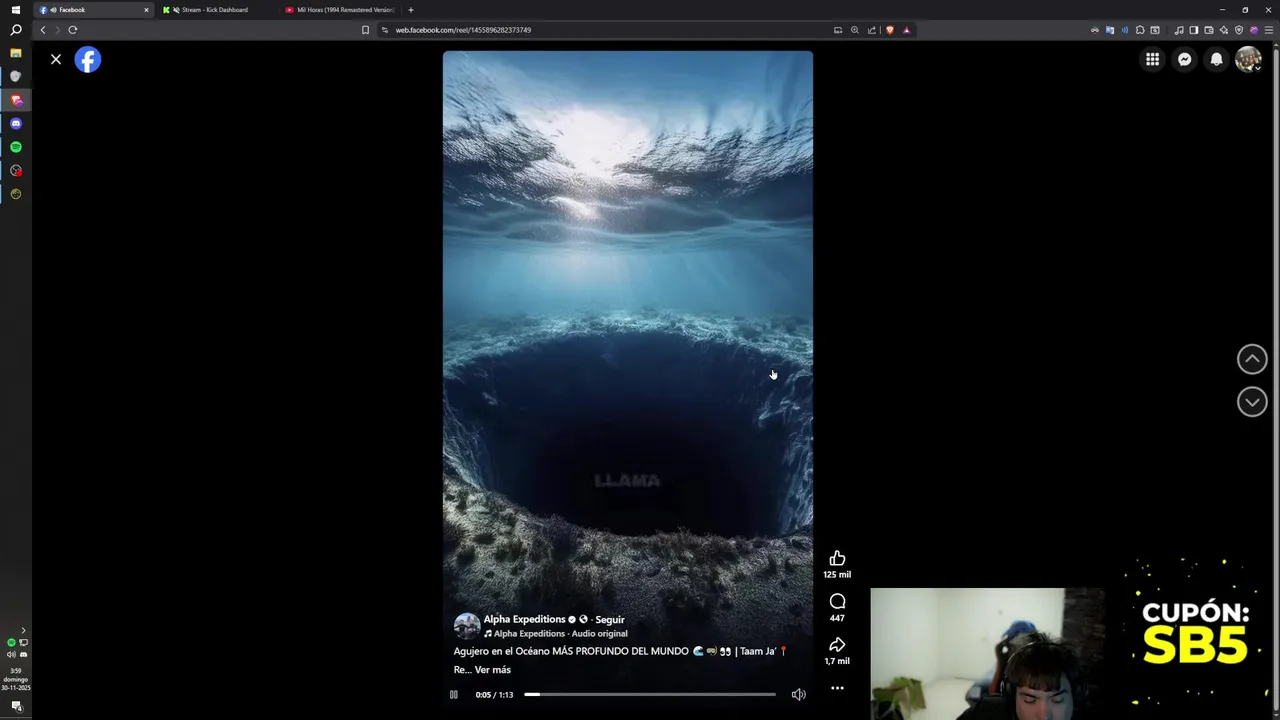1280x720 pixels.
Task: Bookmark this page icon
Action: point(365,30)
